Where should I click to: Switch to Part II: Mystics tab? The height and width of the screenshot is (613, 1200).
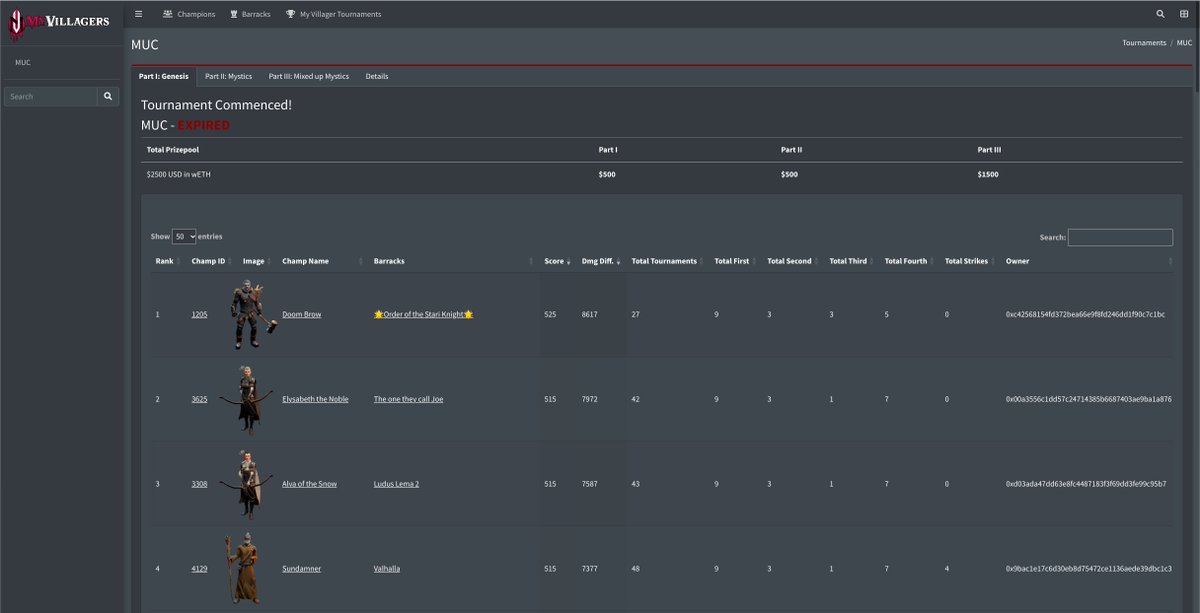[228, 76]
